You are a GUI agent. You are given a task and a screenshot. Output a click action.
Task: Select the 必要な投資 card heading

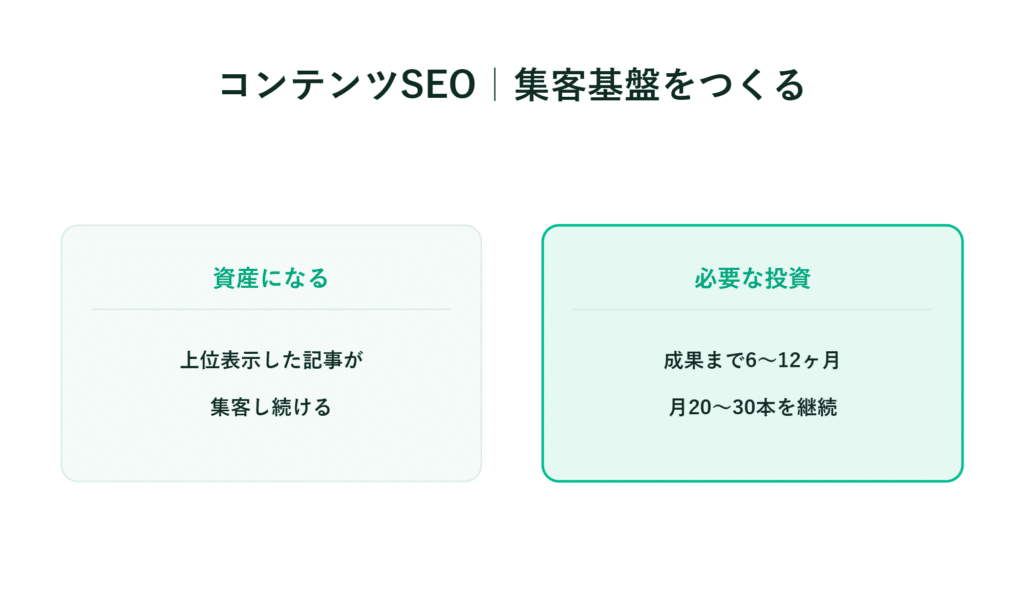pyautogui.click(x=752, y=278)
